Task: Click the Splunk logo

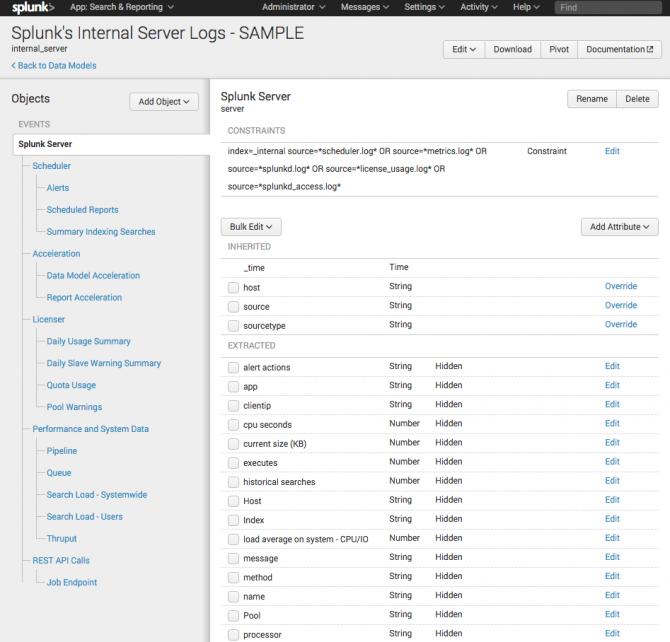Action: (x=33, y=7)
